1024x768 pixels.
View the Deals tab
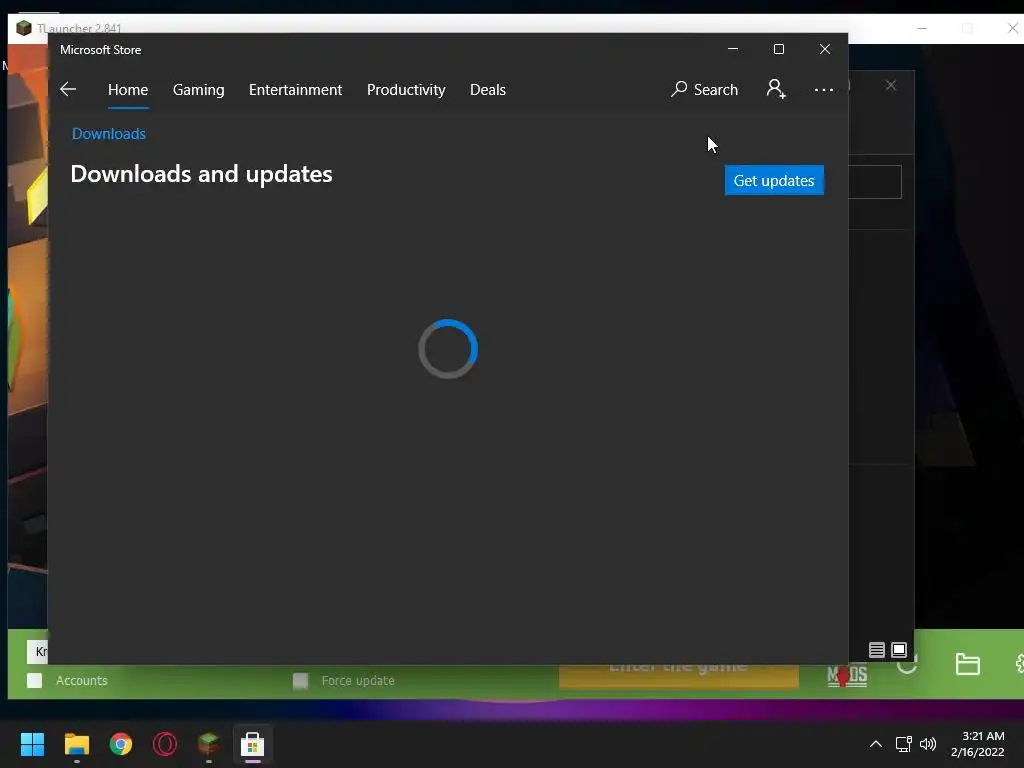click(x=488, y=90)
